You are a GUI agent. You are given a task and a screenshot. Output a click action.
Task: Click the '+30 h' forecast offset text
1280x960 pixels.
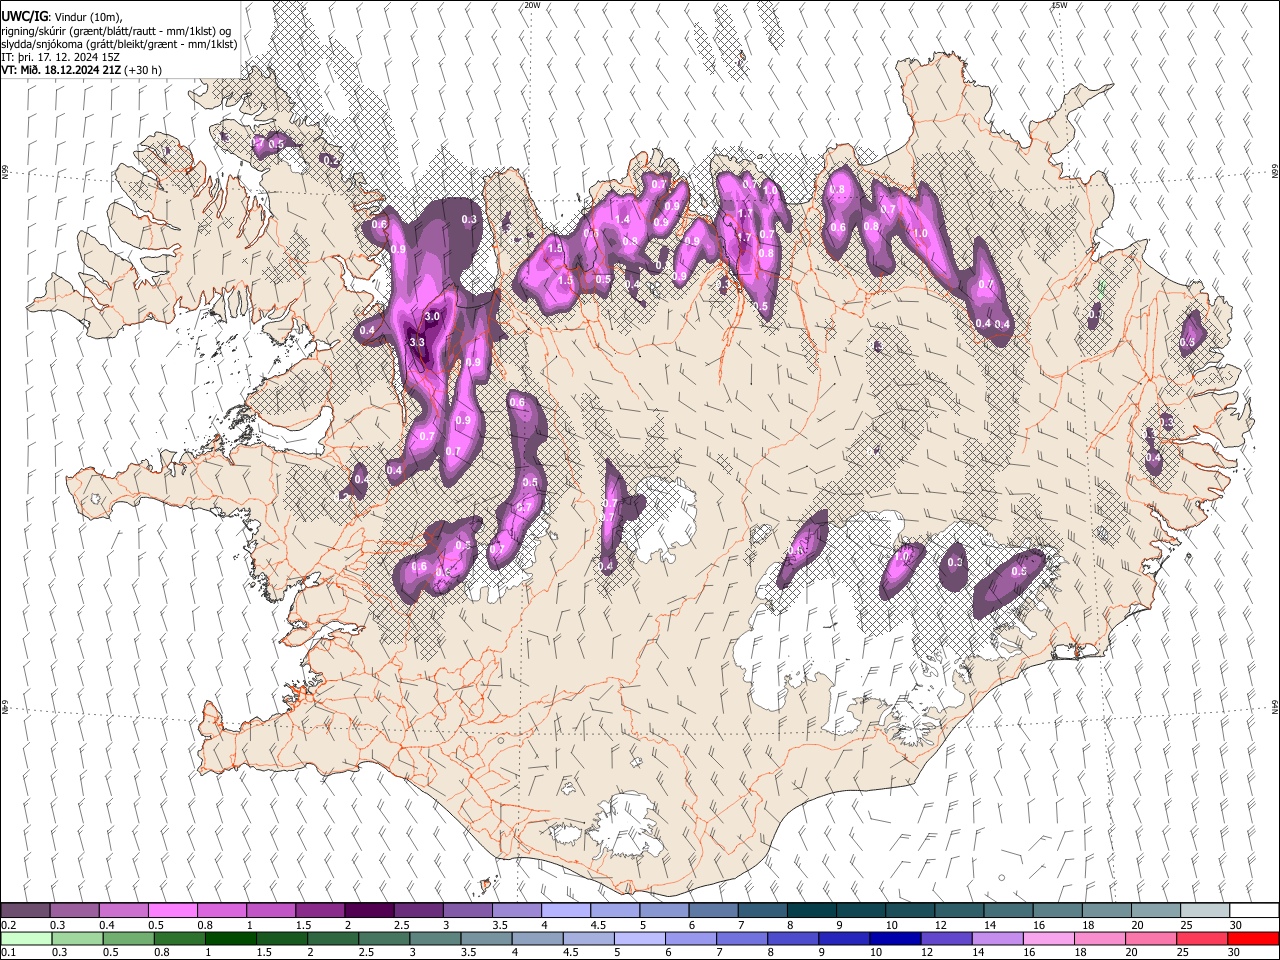(144, 70)
